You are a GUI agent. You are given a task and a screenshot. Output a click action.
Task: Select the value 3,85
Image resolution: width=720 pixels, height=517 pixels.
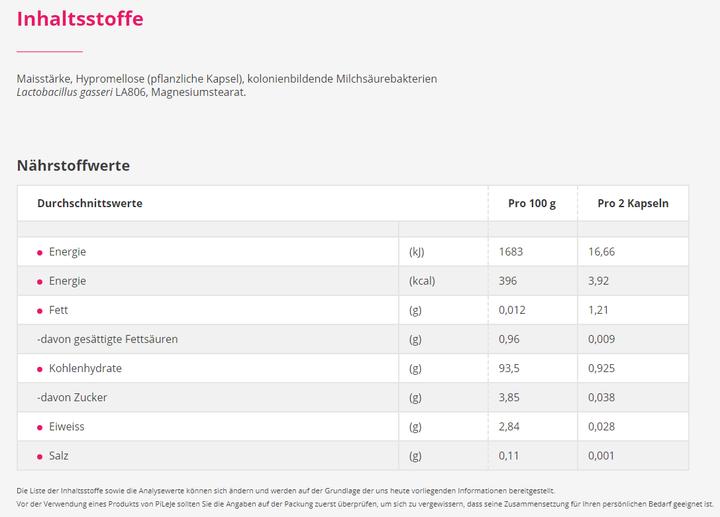click(509, 397)
